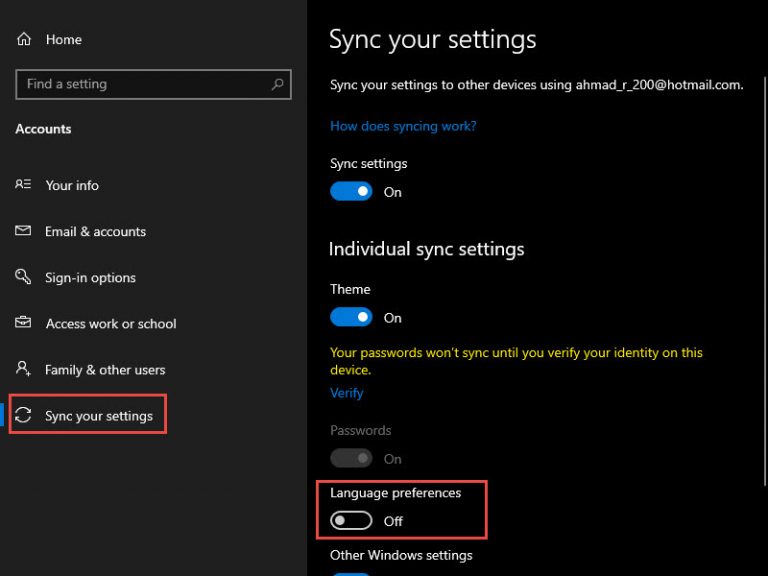This screenshot has height=576, width=768.
Task: Turn off the Sync settings toggle
Action: pyautogui.click(x=351, y=192)
